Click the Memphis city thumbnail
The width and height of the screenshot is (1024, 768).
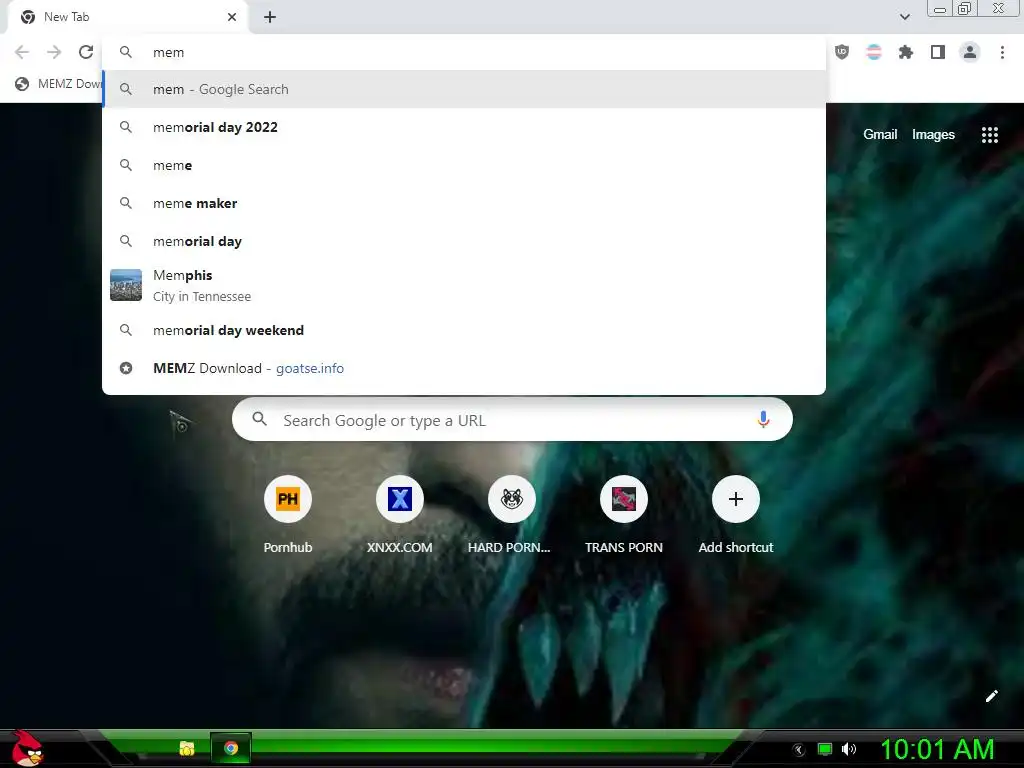[x=126, y=285]
